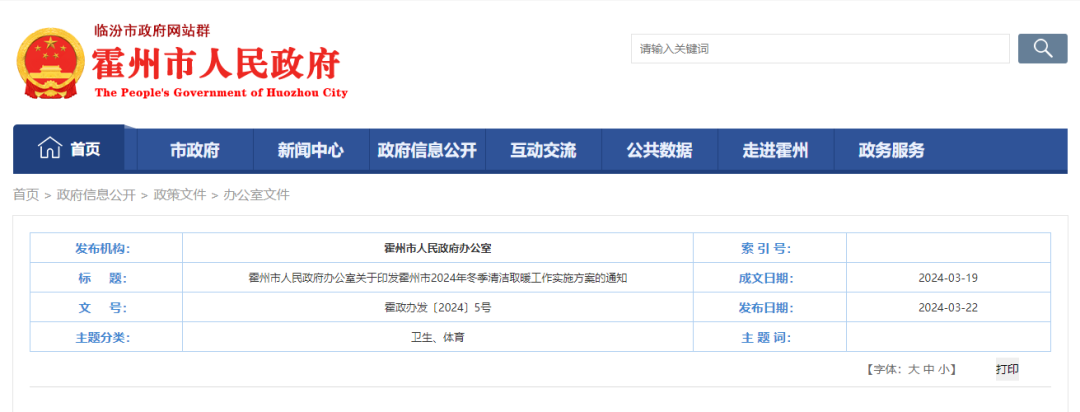Click 政策文件 in the breadcrumb

click(180, 195)
